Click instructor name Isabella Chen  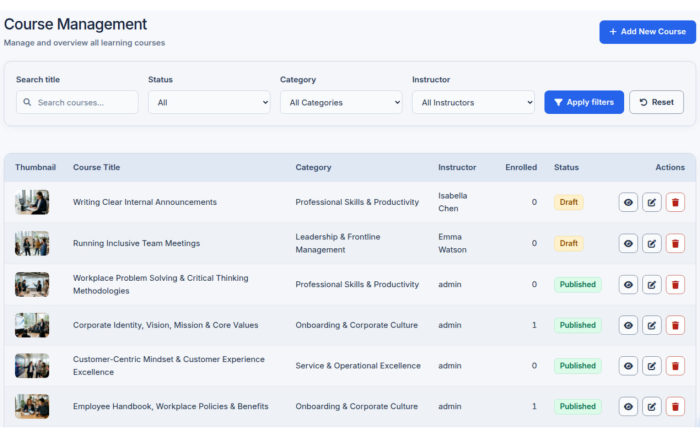point(452,202)
